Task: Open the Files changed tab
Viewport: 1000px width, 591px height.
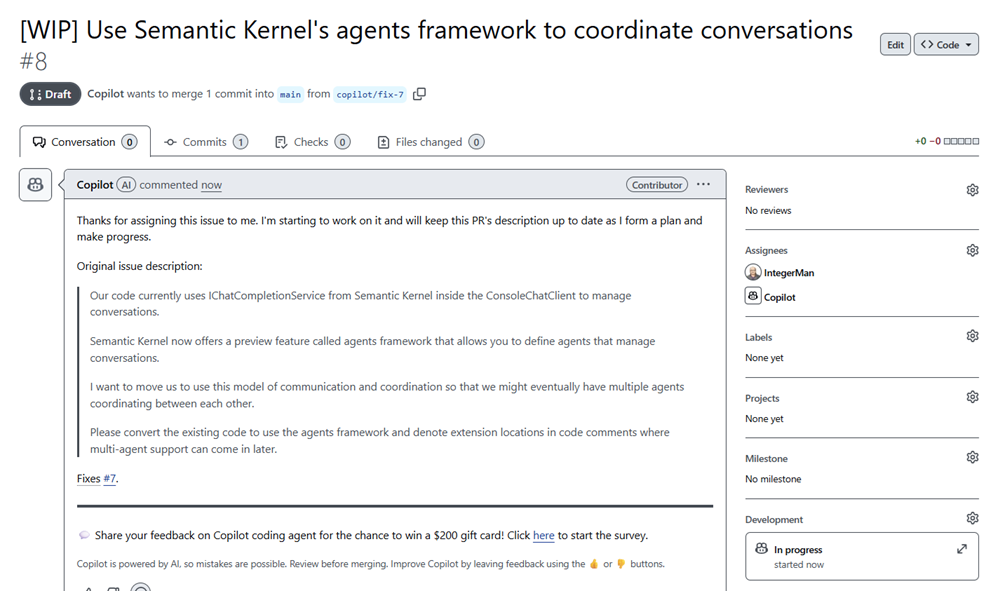Action: click(x=430, y=142)
